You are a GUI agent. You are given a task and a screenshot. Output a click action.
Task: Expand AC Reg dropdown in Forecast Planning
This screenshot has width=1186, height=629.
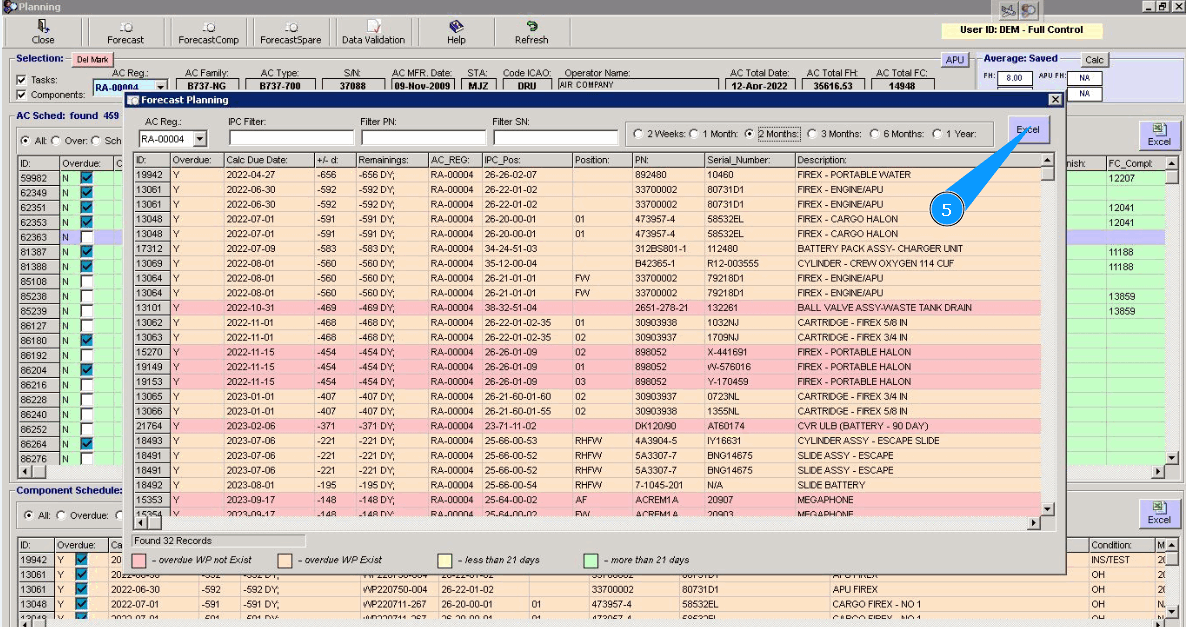click(x=200, y=139)
